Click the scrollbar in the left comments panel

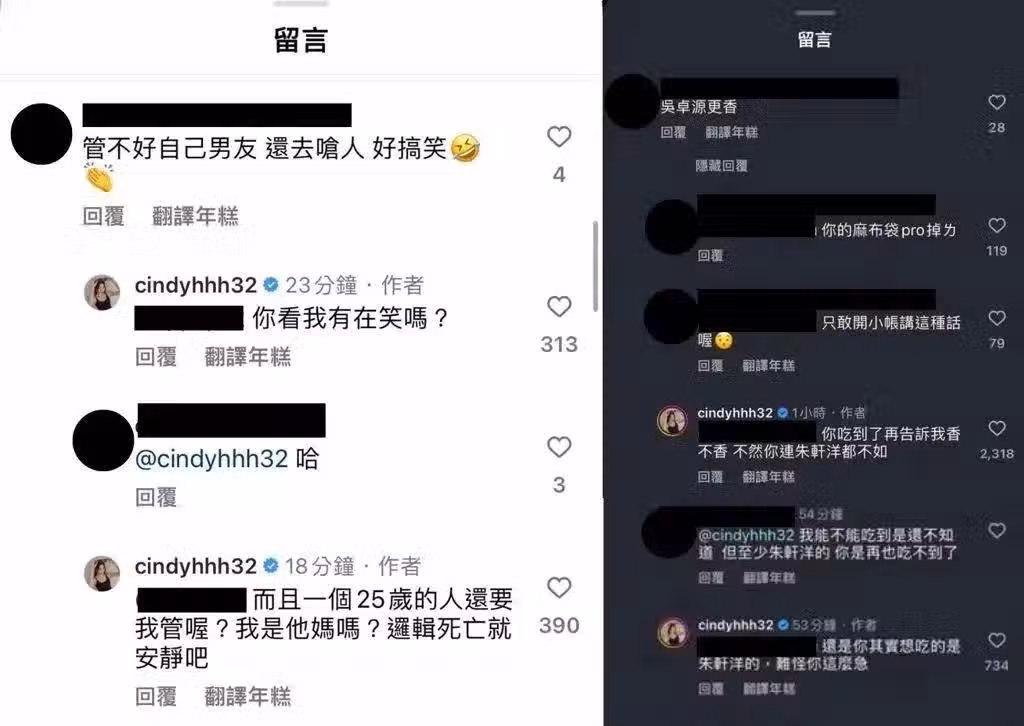tap(595, 266)
